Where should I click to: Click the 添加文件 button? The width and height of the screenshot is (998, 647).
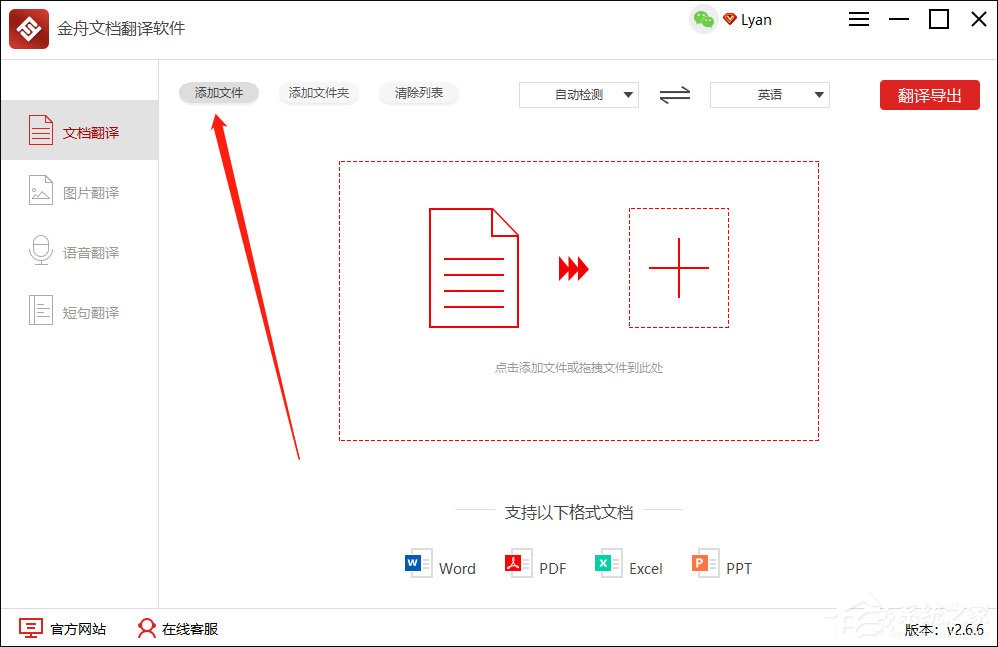[x=218, y=92]
